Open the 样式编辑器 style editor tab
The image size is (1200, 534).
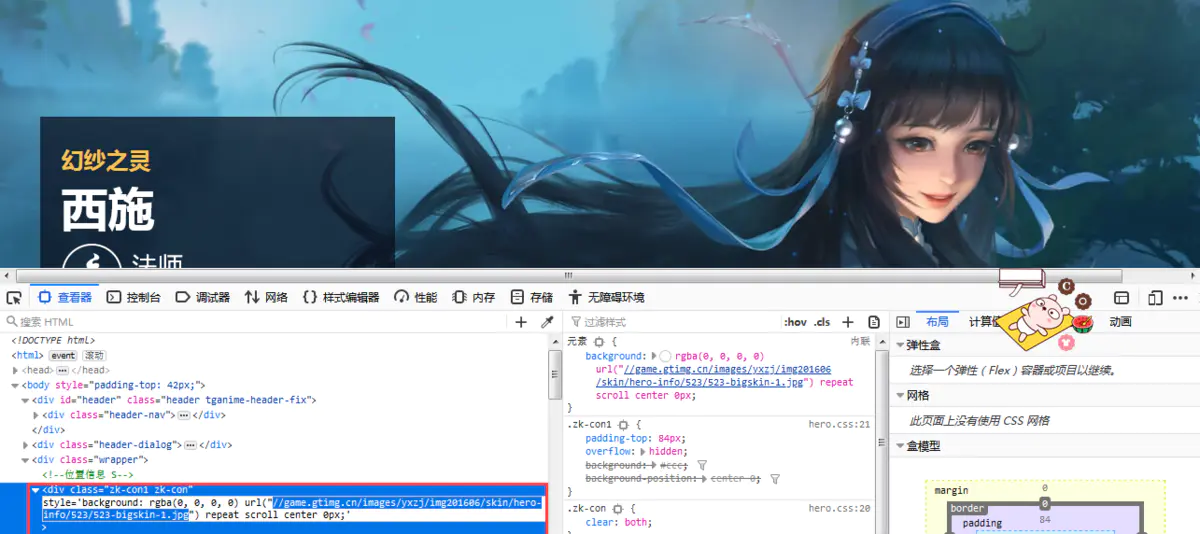[x=341, y=297]
